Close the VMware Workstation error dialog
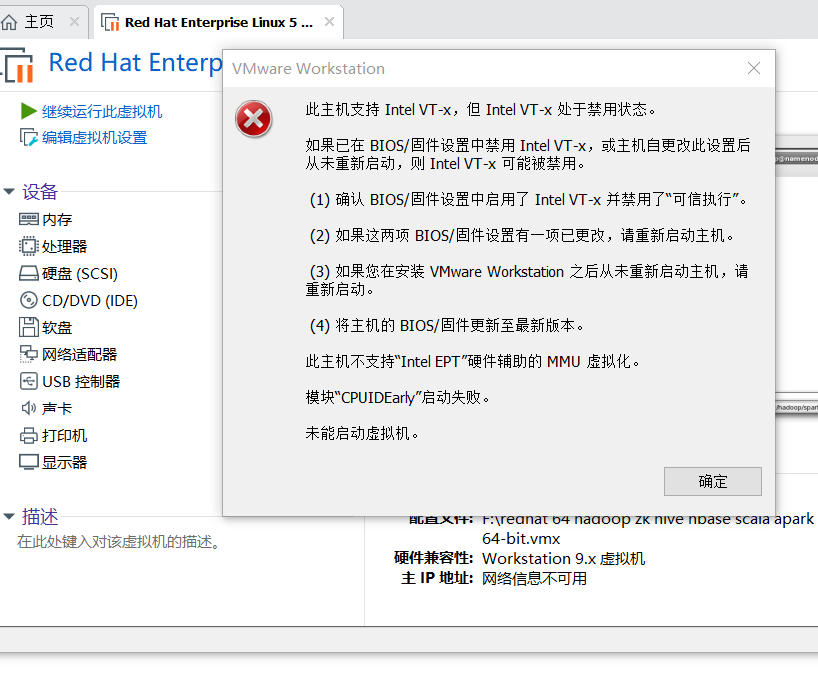 (753, 68)
